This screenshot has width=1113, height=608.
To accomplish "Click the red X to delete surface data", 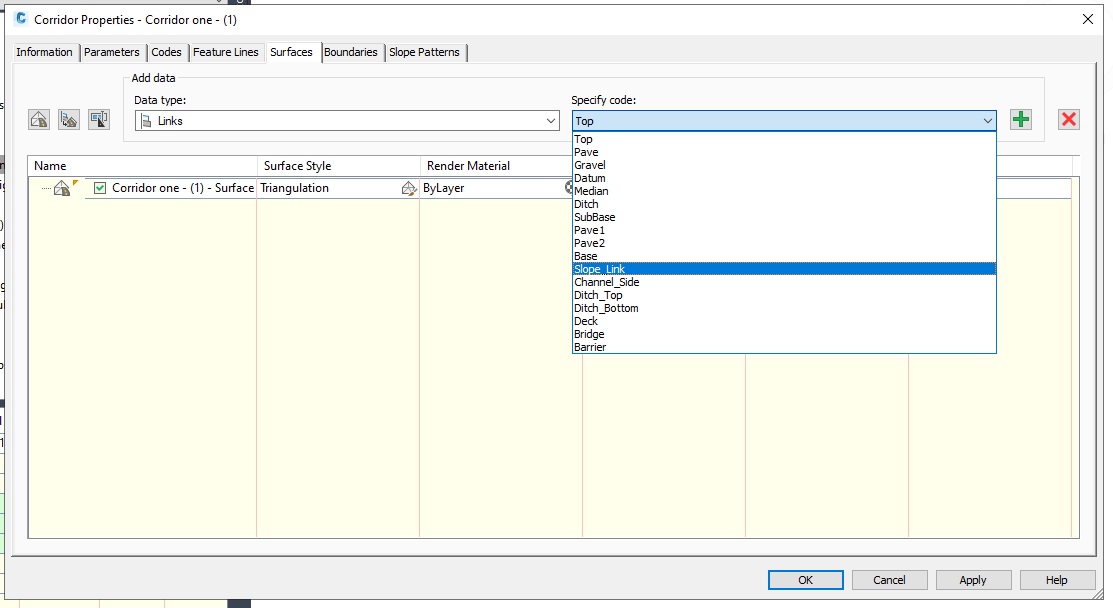I will pos(1068,119).
